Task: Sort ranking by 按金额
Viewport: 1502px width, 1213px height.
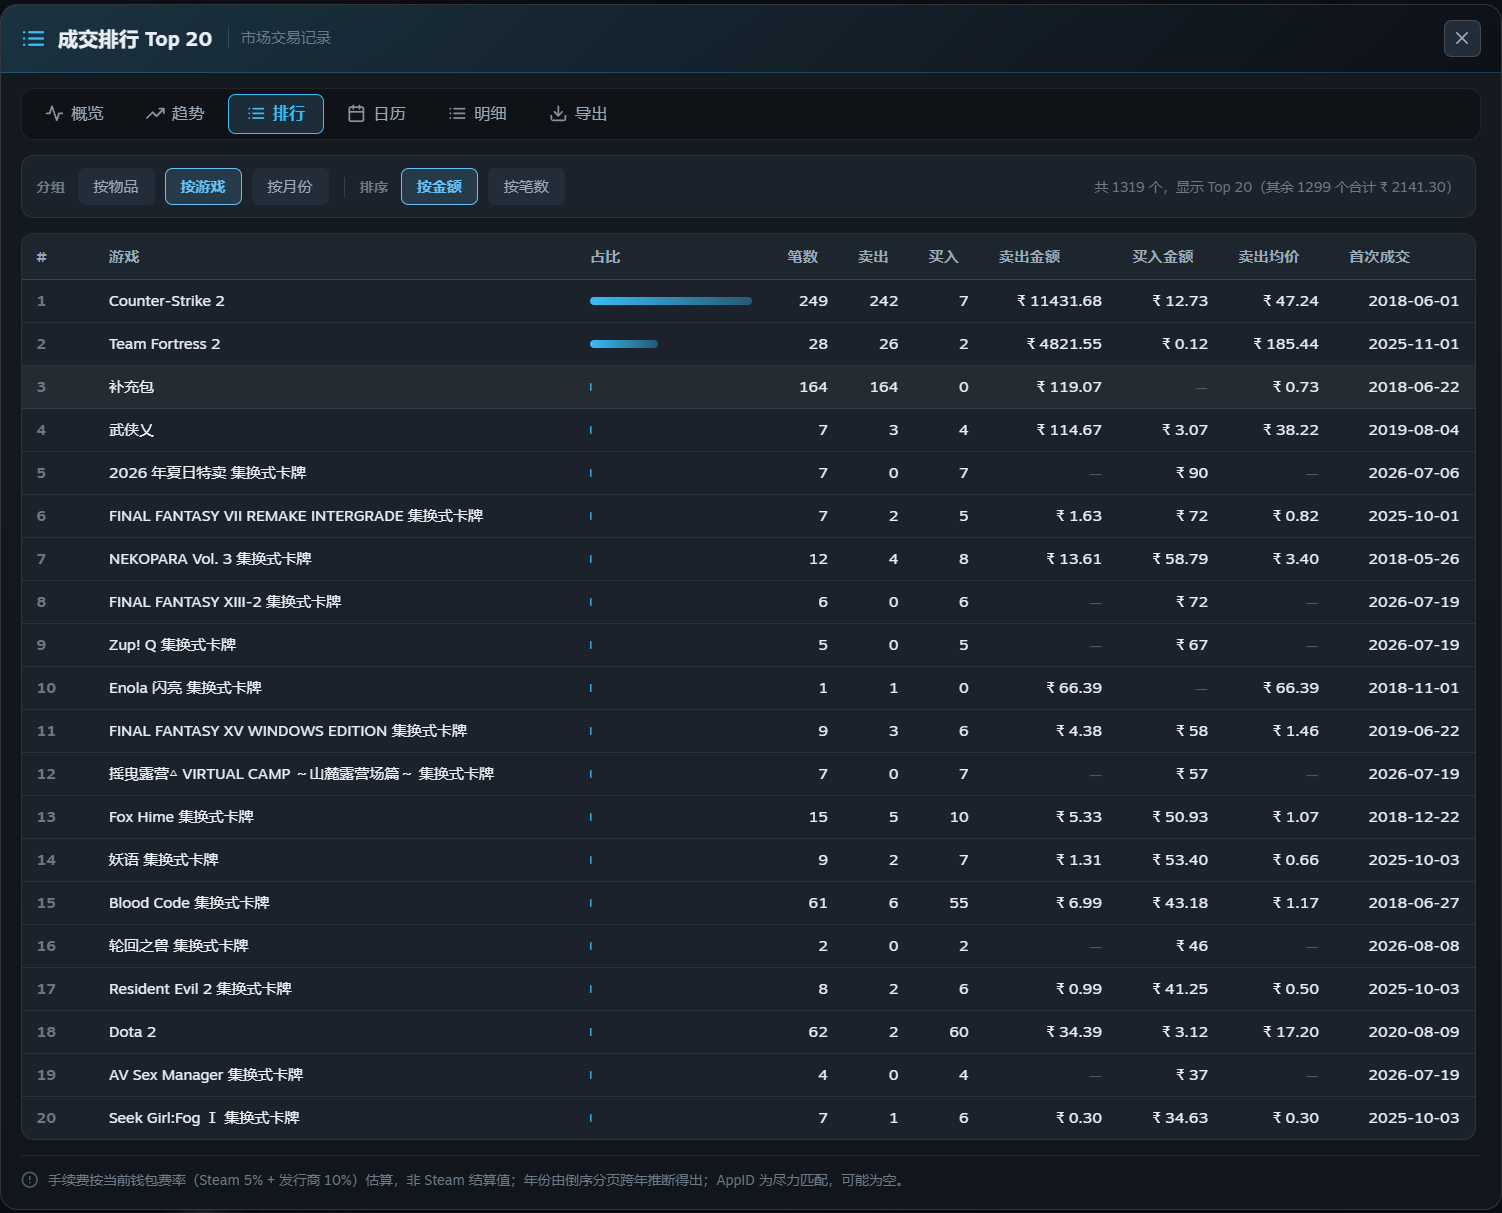Action: 439,187
